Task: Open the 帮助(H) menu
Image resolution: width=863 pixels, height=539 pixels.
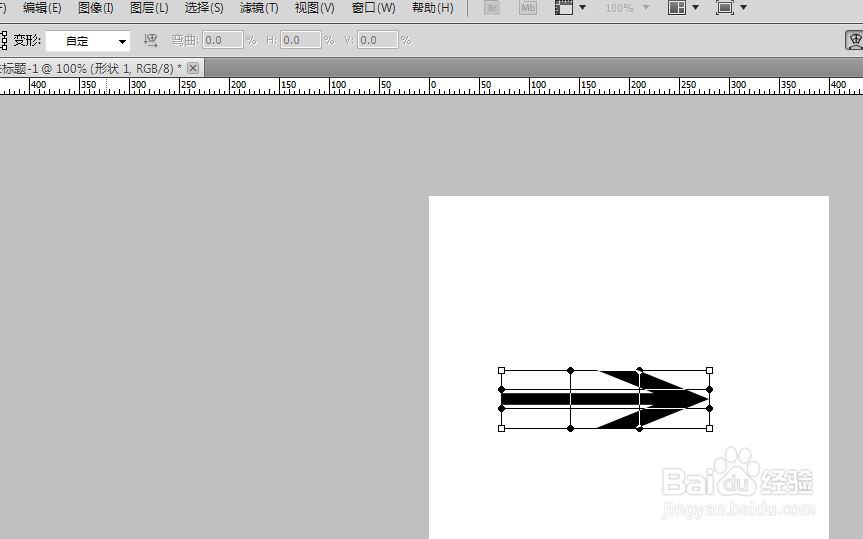Action: (x=433, y=8)
